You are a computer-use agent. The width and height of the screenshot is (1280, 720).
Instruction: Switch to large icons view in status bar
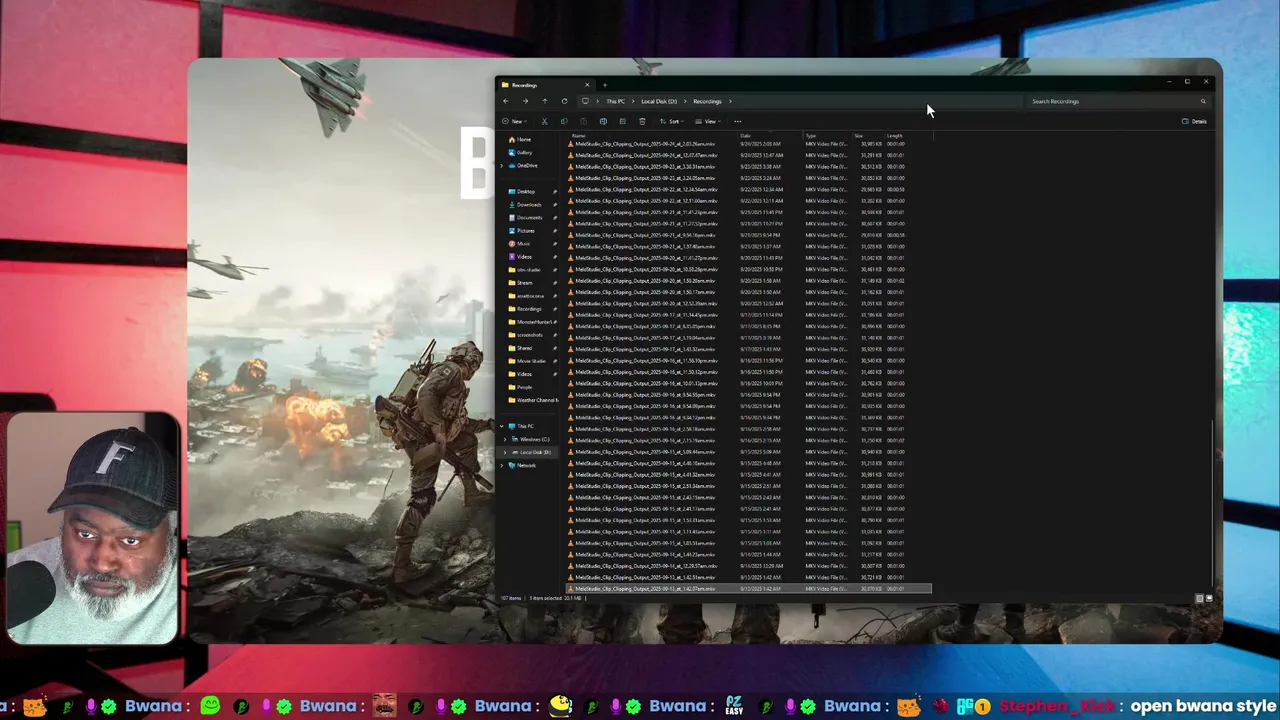[x=1209, y=598]
